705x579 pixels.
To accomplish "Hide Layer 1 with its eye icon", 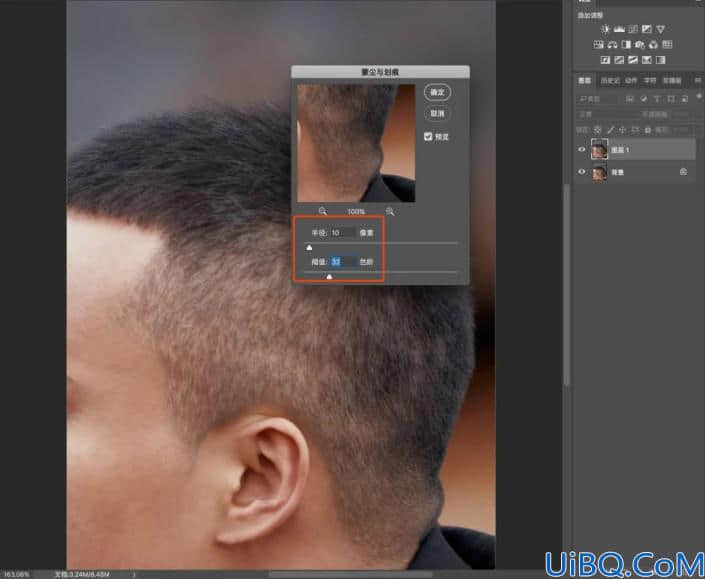I will tap(582, 150).
